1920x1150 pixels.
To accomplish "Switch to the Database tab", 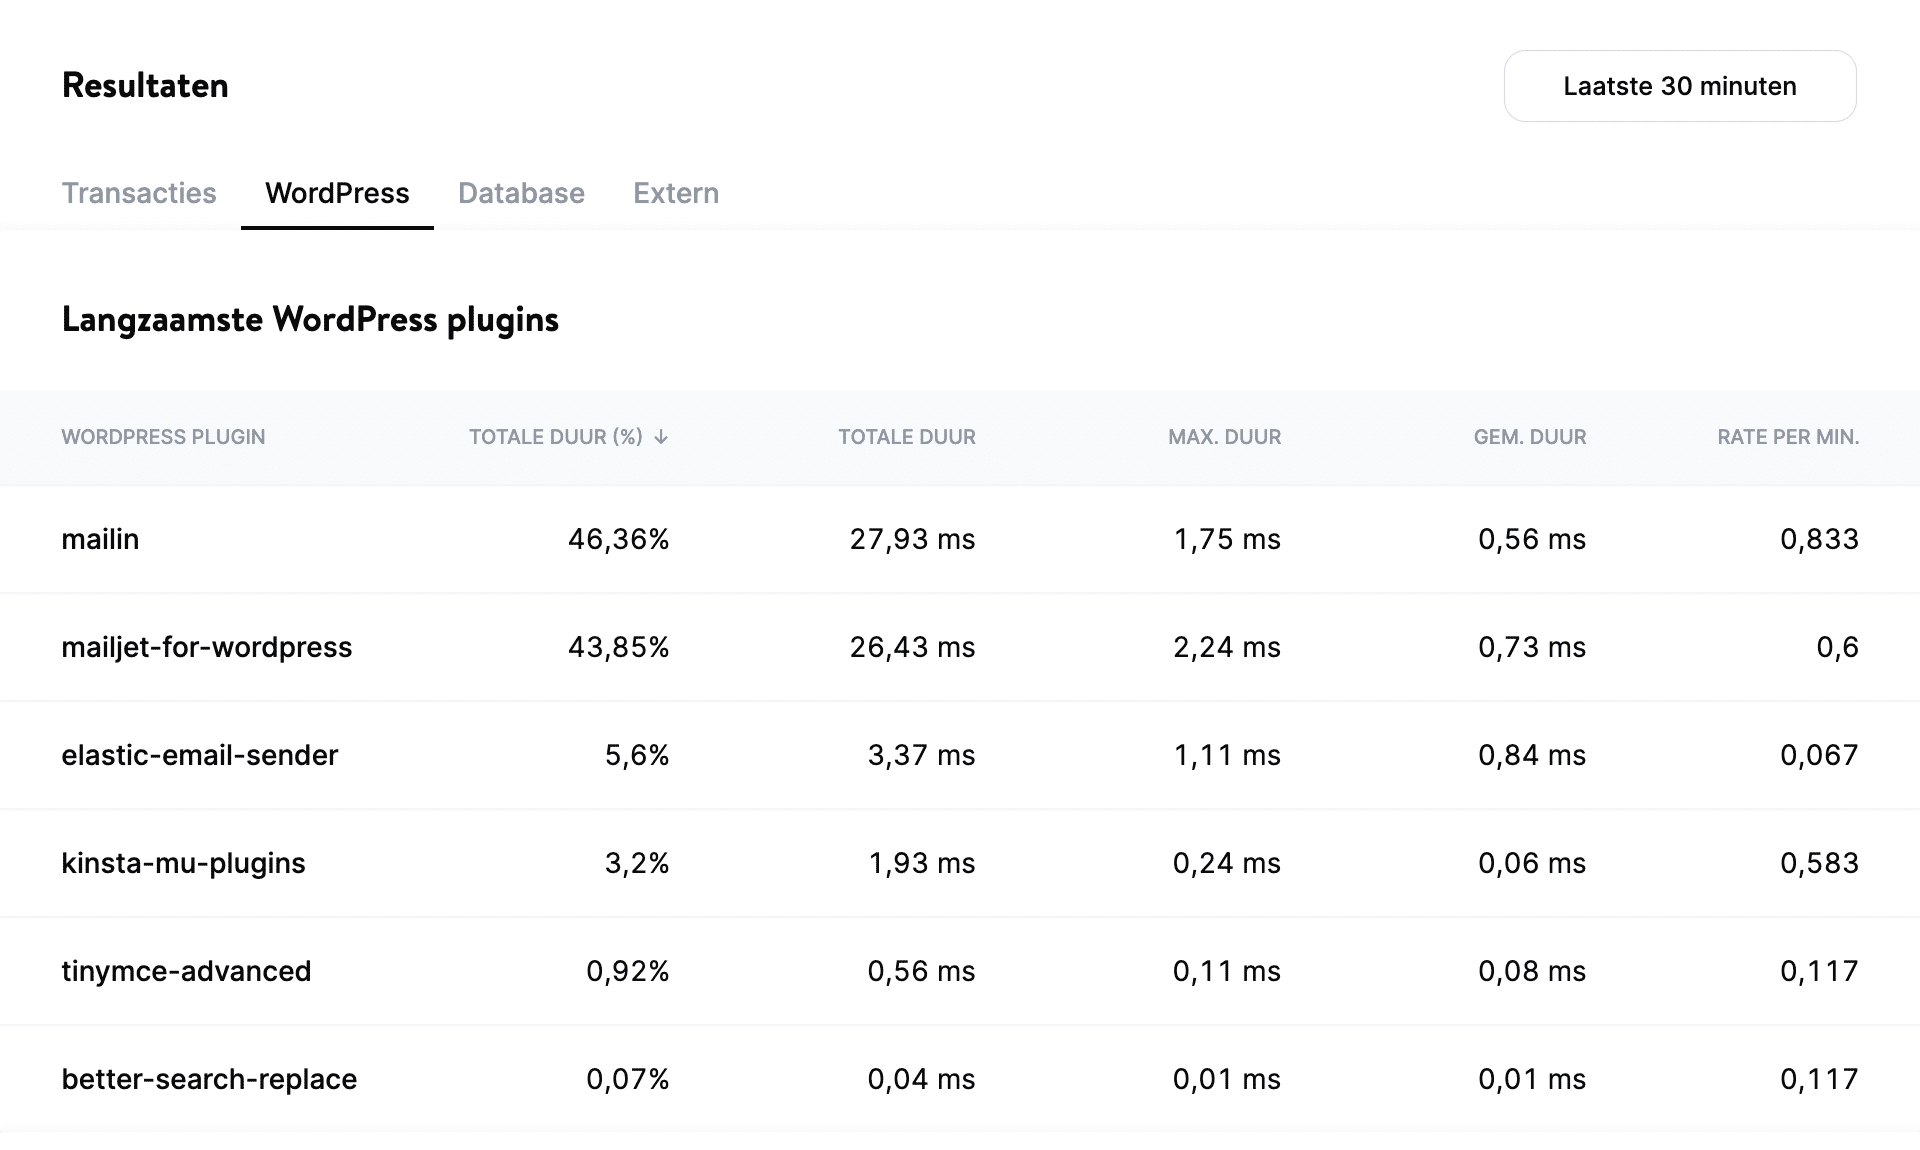I will (520, 193).
